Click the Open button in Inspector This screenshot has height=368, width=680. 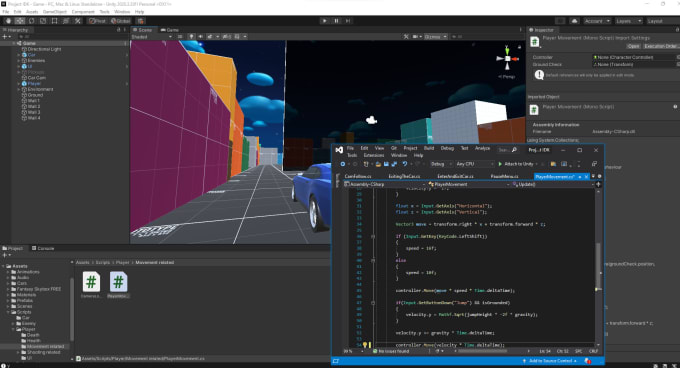click(x=633, y=46)
